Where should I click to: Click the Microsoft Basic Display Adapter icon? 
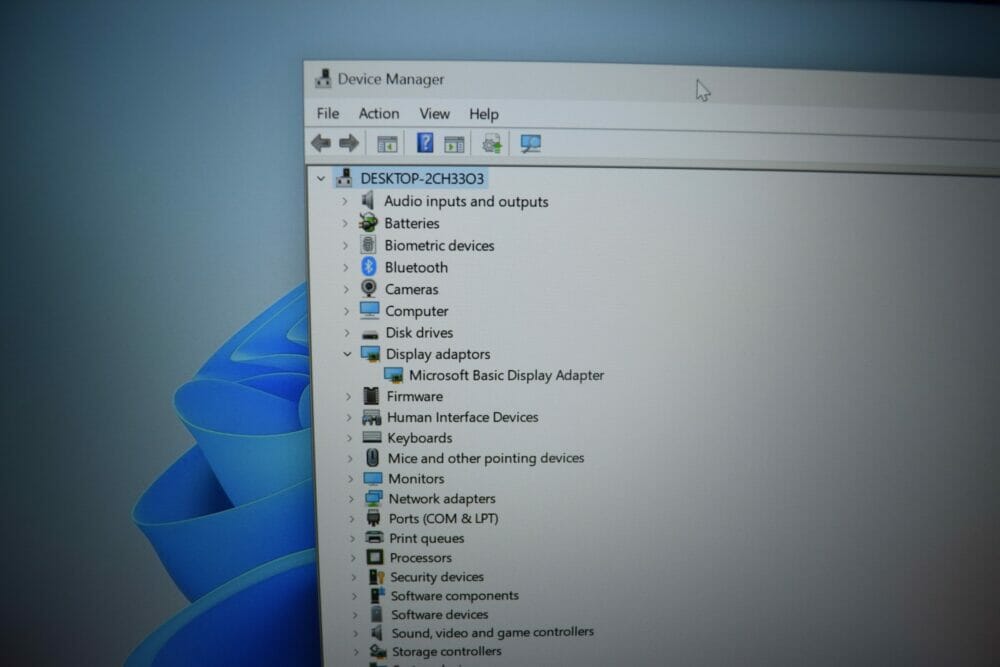393,376
